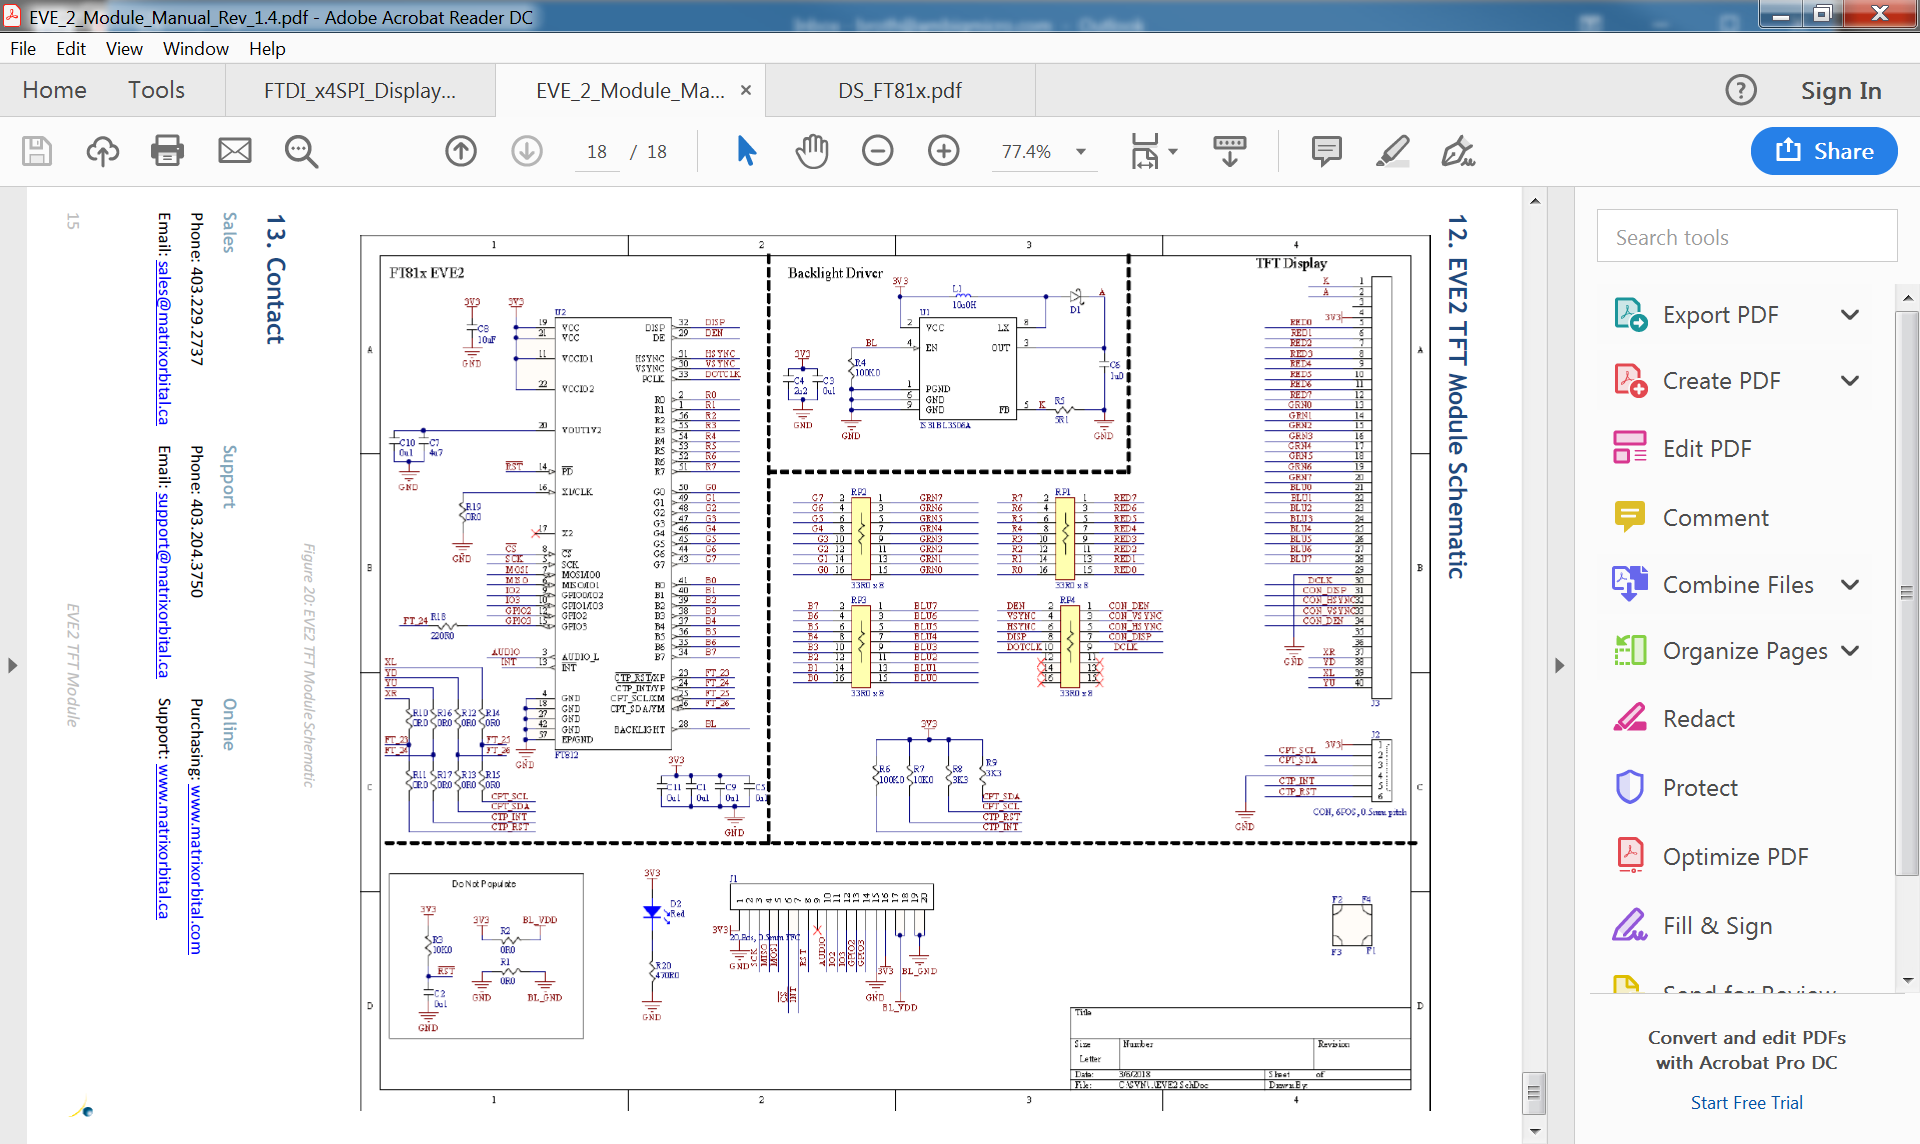Viewport: 1920px width, 1144px height.
Task: Click the current page number field
Action: pyautogui.click(x=597, y=152)
